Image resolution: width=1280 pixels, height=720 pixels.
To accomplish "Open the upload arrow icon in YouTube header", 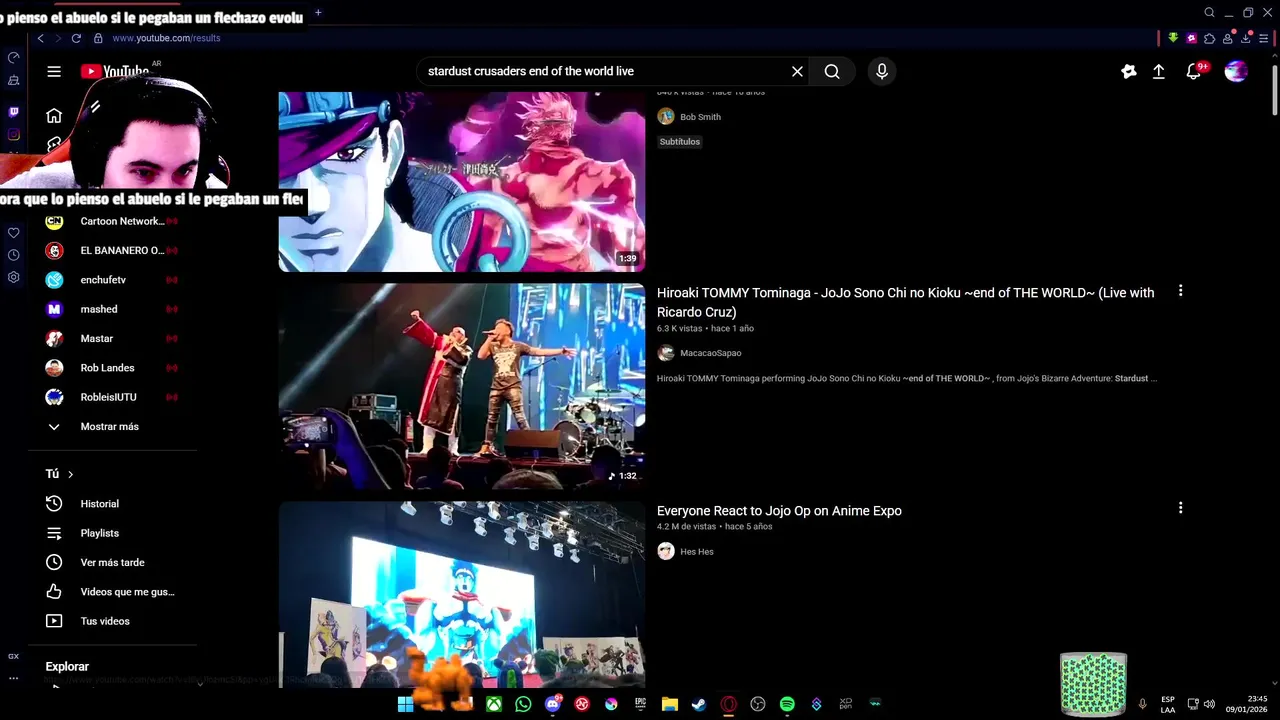I will click(x=1158, y=71).
